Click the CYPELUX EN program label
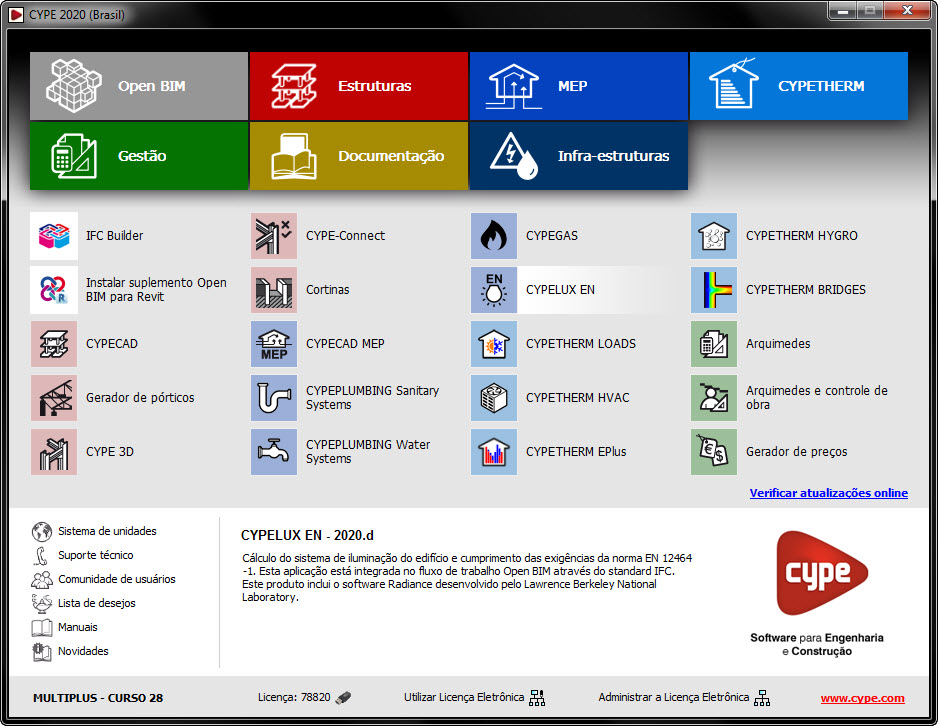The image size is (938, 726). [561, 290]
